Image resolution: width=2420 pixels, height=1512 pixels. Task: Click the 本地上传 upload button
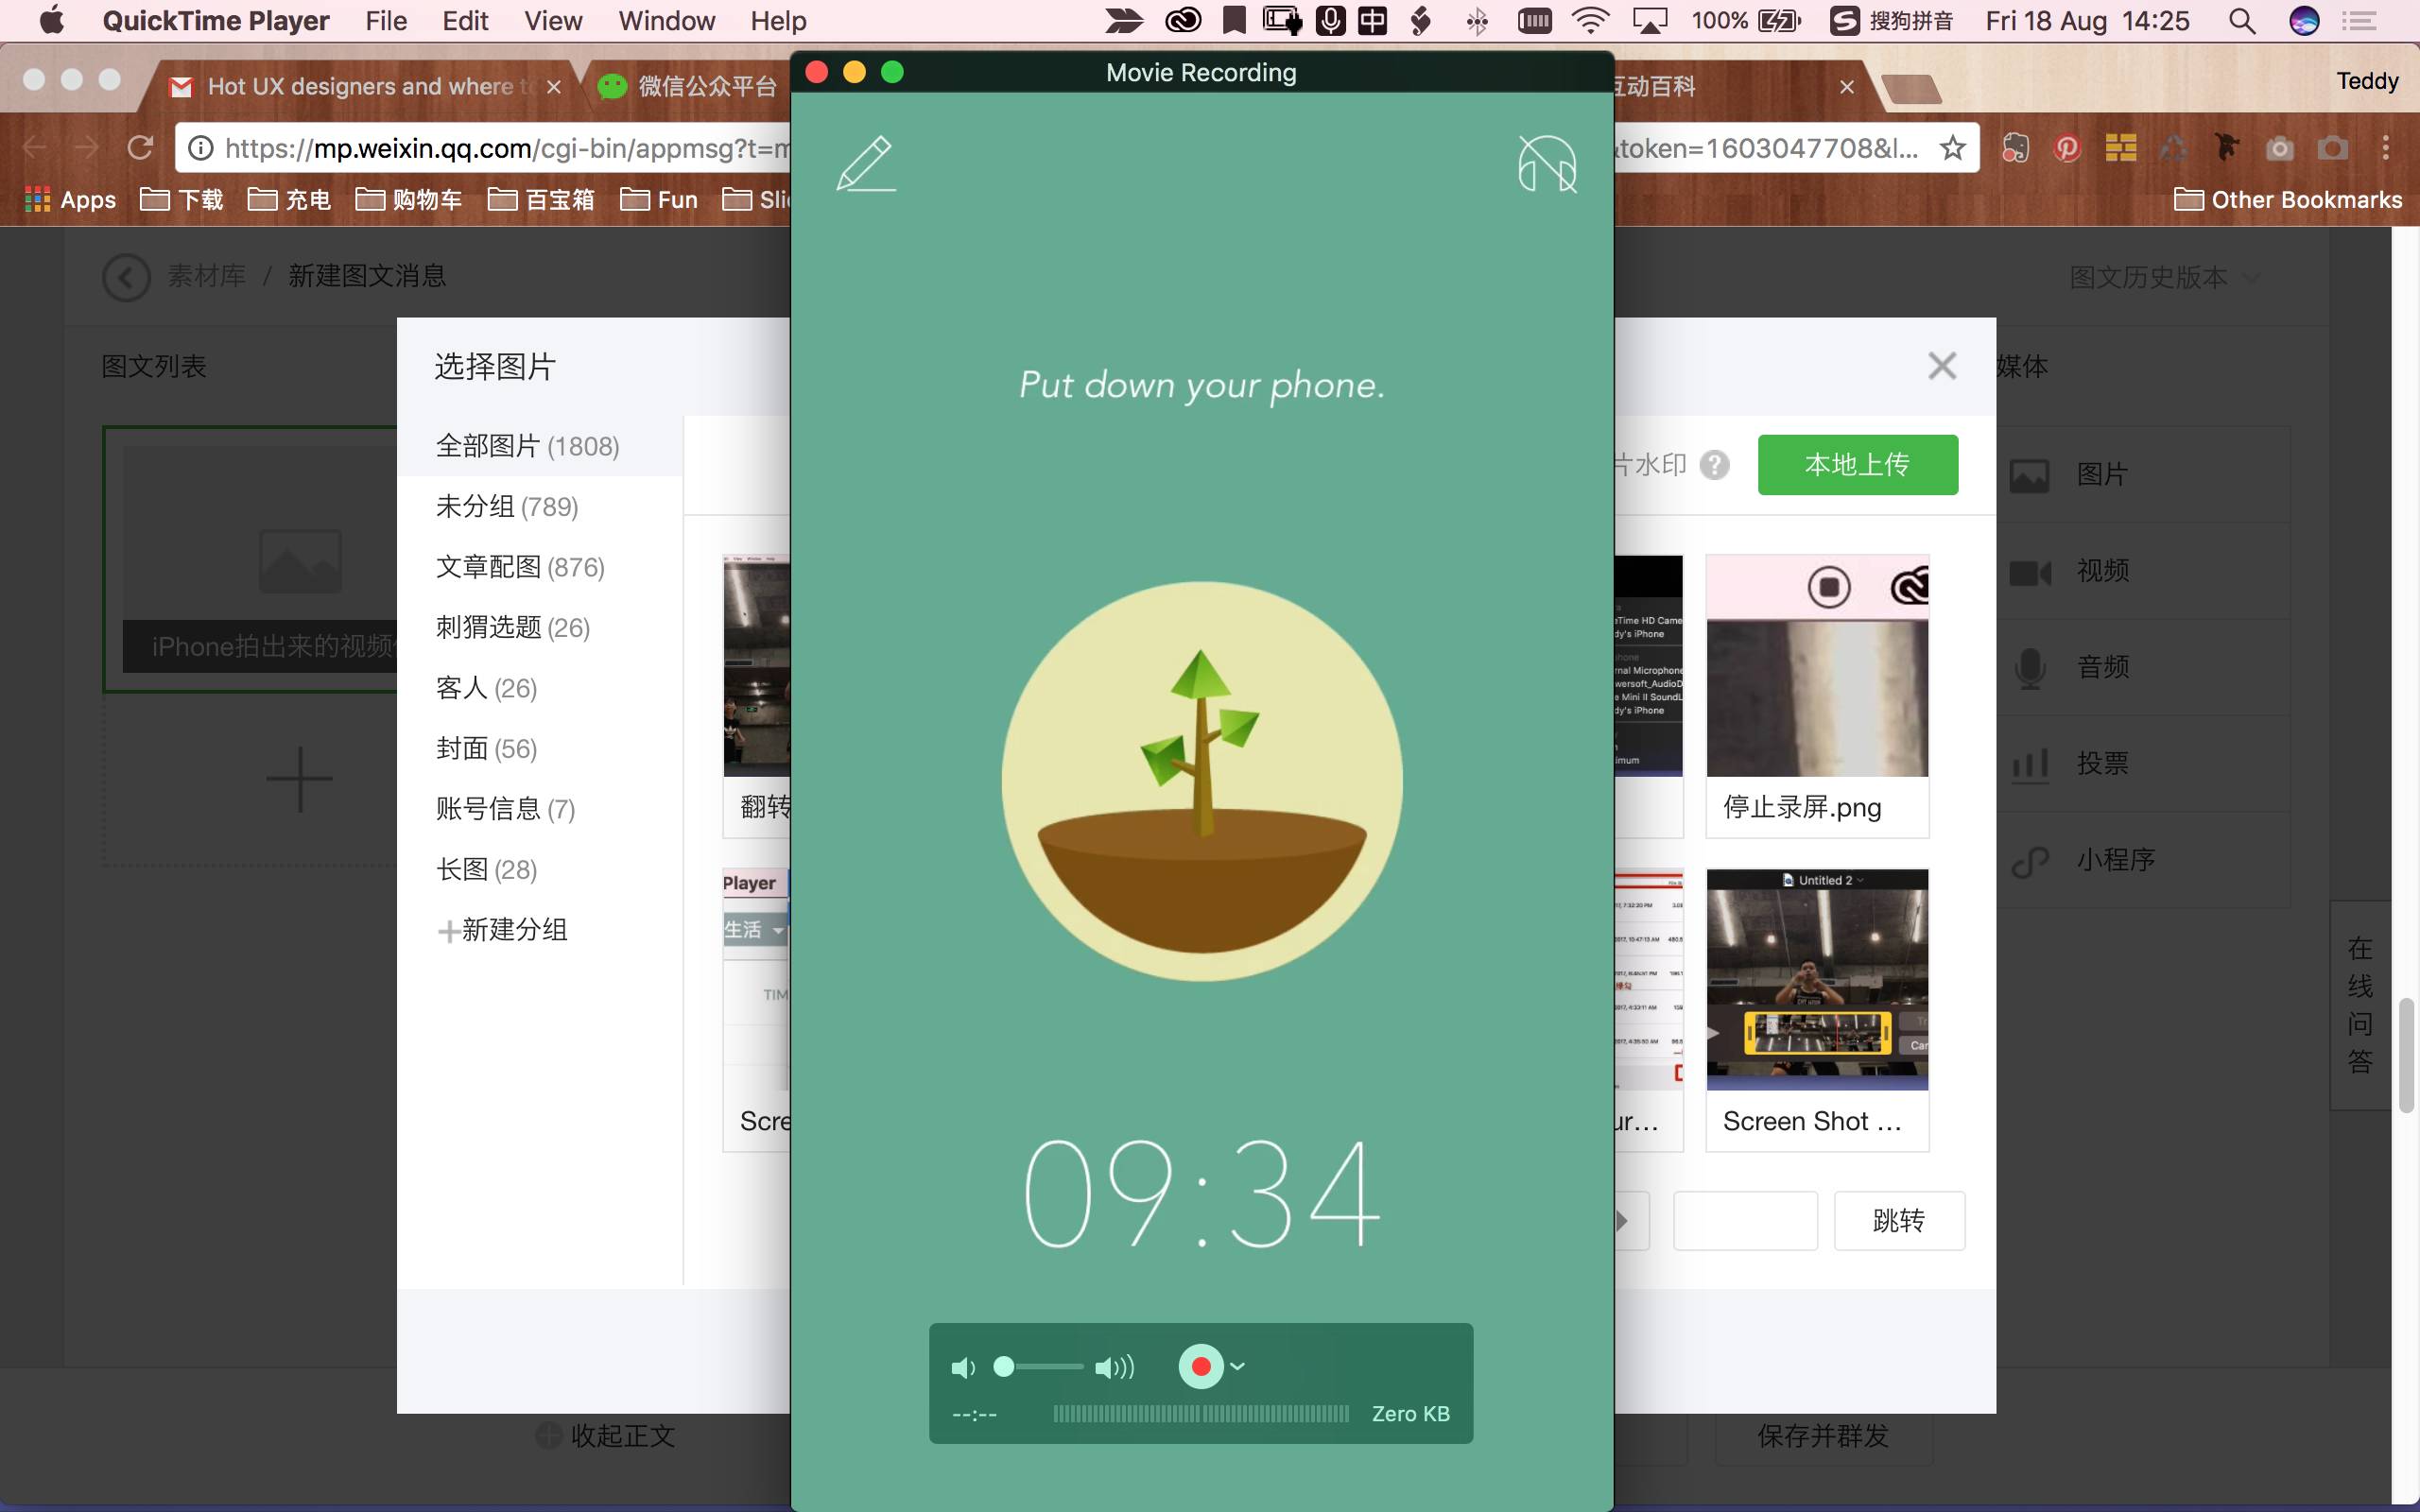[x=1856, y=463]
